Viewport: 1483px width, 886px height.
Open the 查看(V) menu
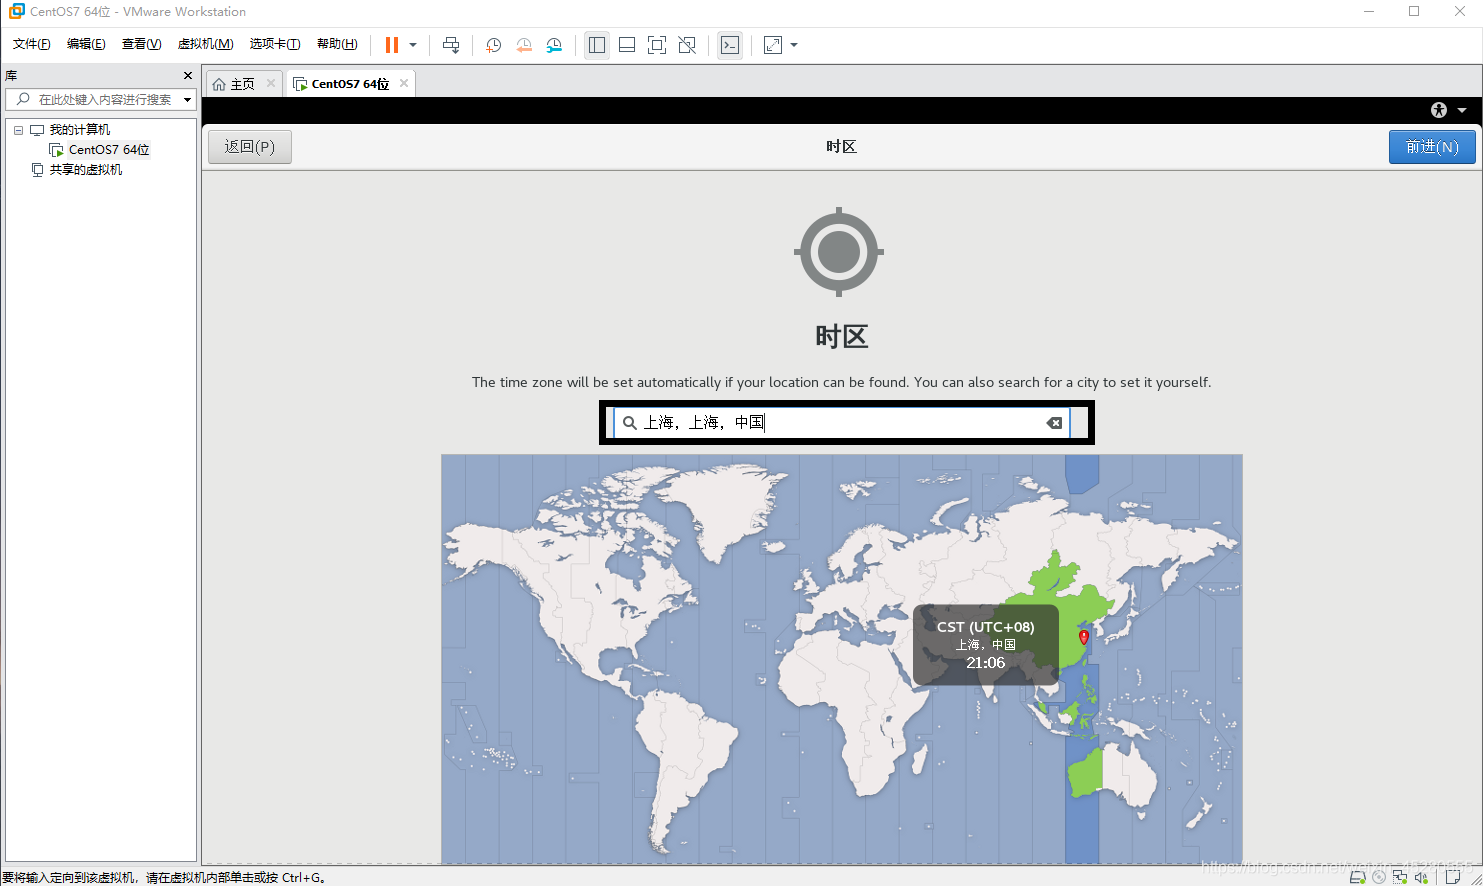(x=141, y=44)
